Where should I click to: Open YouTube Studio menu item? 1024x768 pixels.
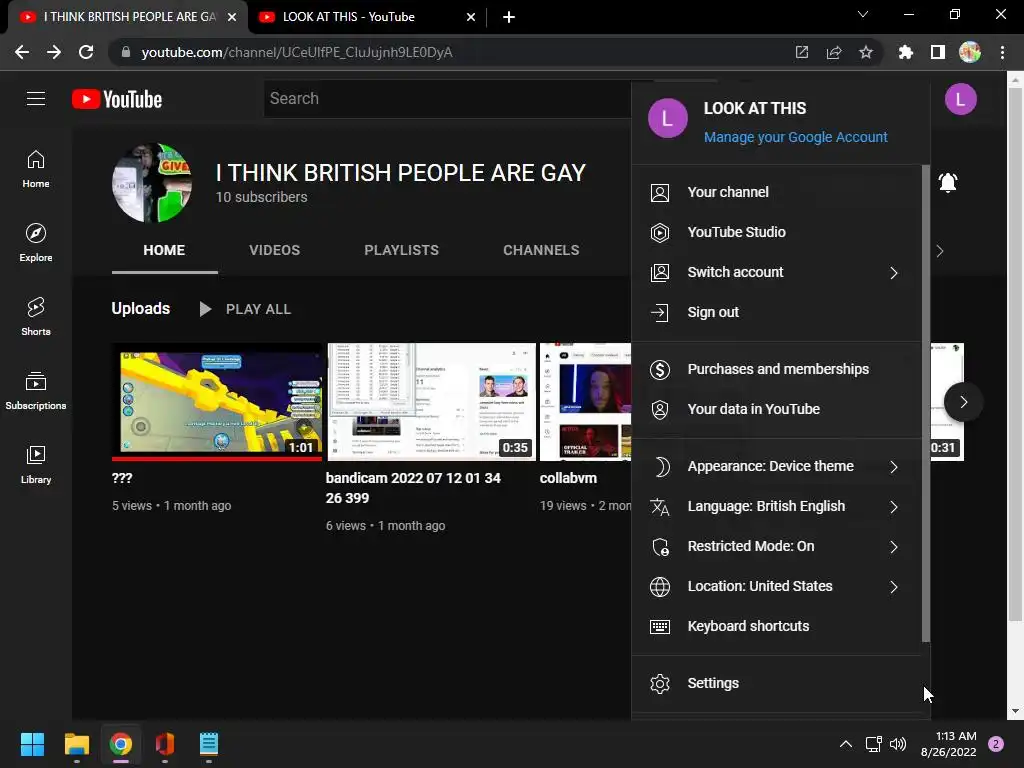coord(776,232)
